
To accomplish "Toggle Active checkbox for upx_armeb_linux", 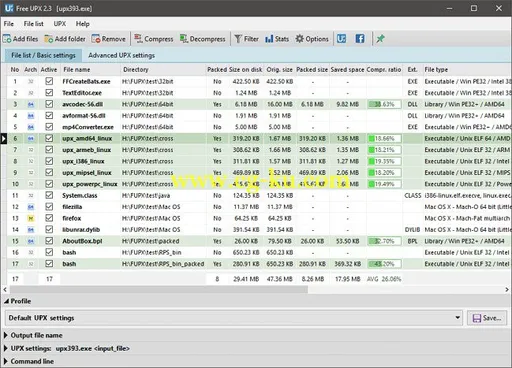I will point(49,149).
